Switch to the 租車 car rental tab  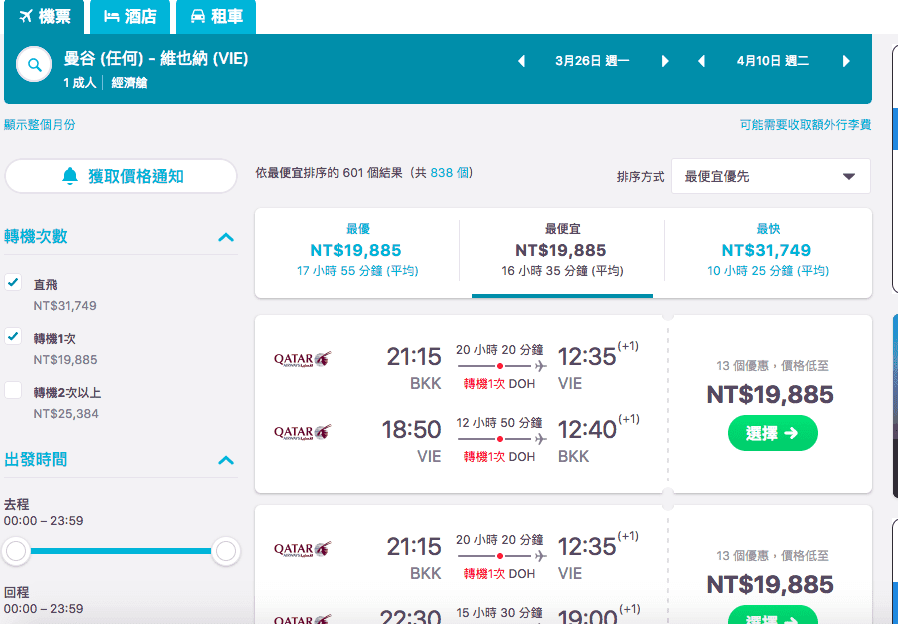pyautogui.click(x=216, y=17)
